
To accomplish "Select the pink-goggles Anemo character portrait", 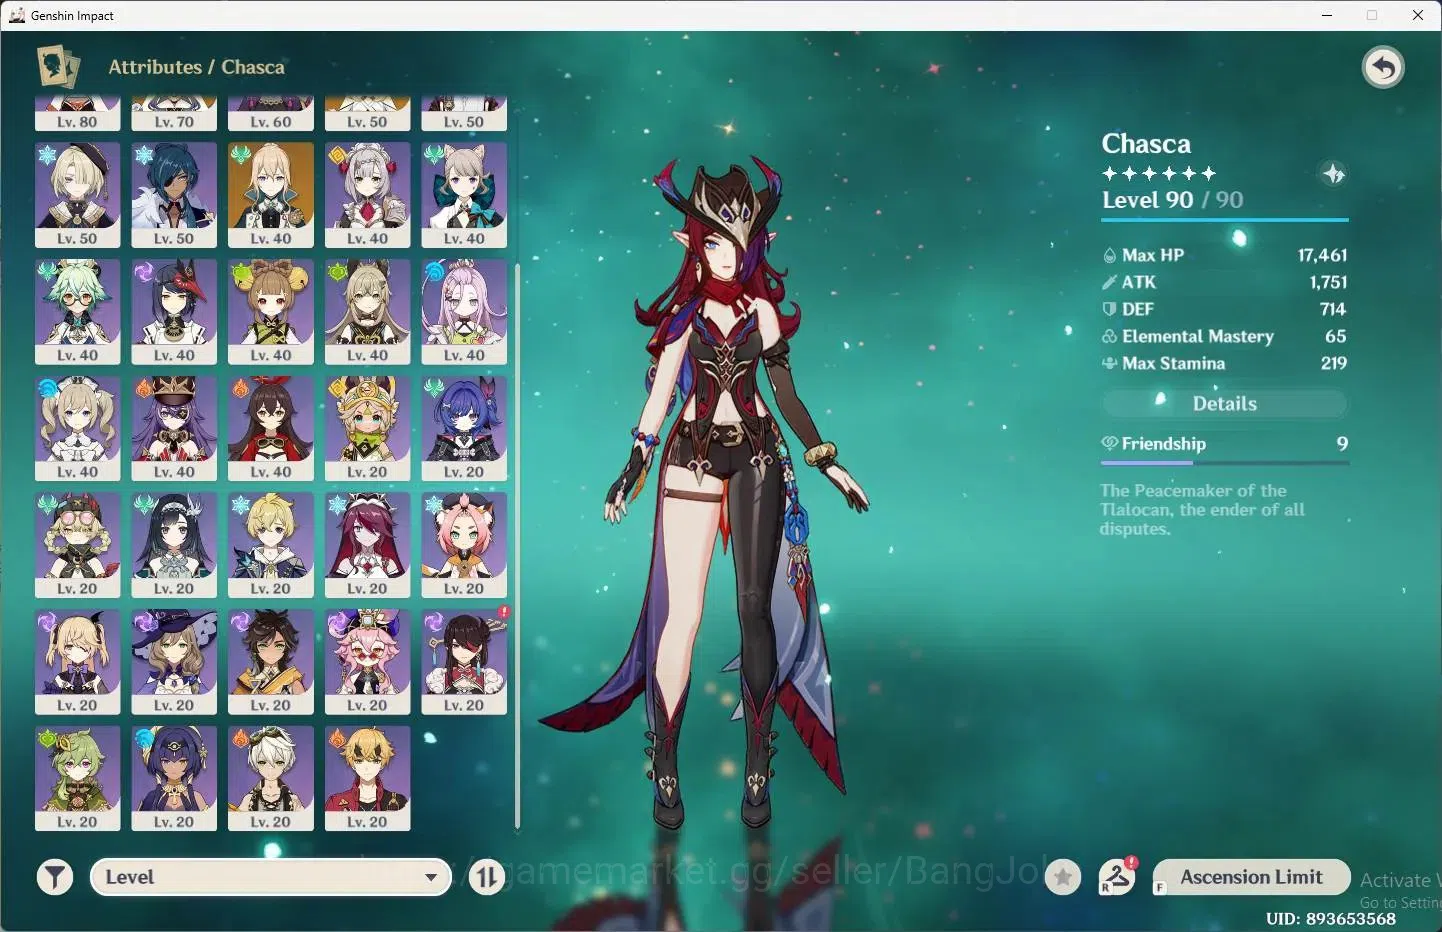I will point(77,545).
